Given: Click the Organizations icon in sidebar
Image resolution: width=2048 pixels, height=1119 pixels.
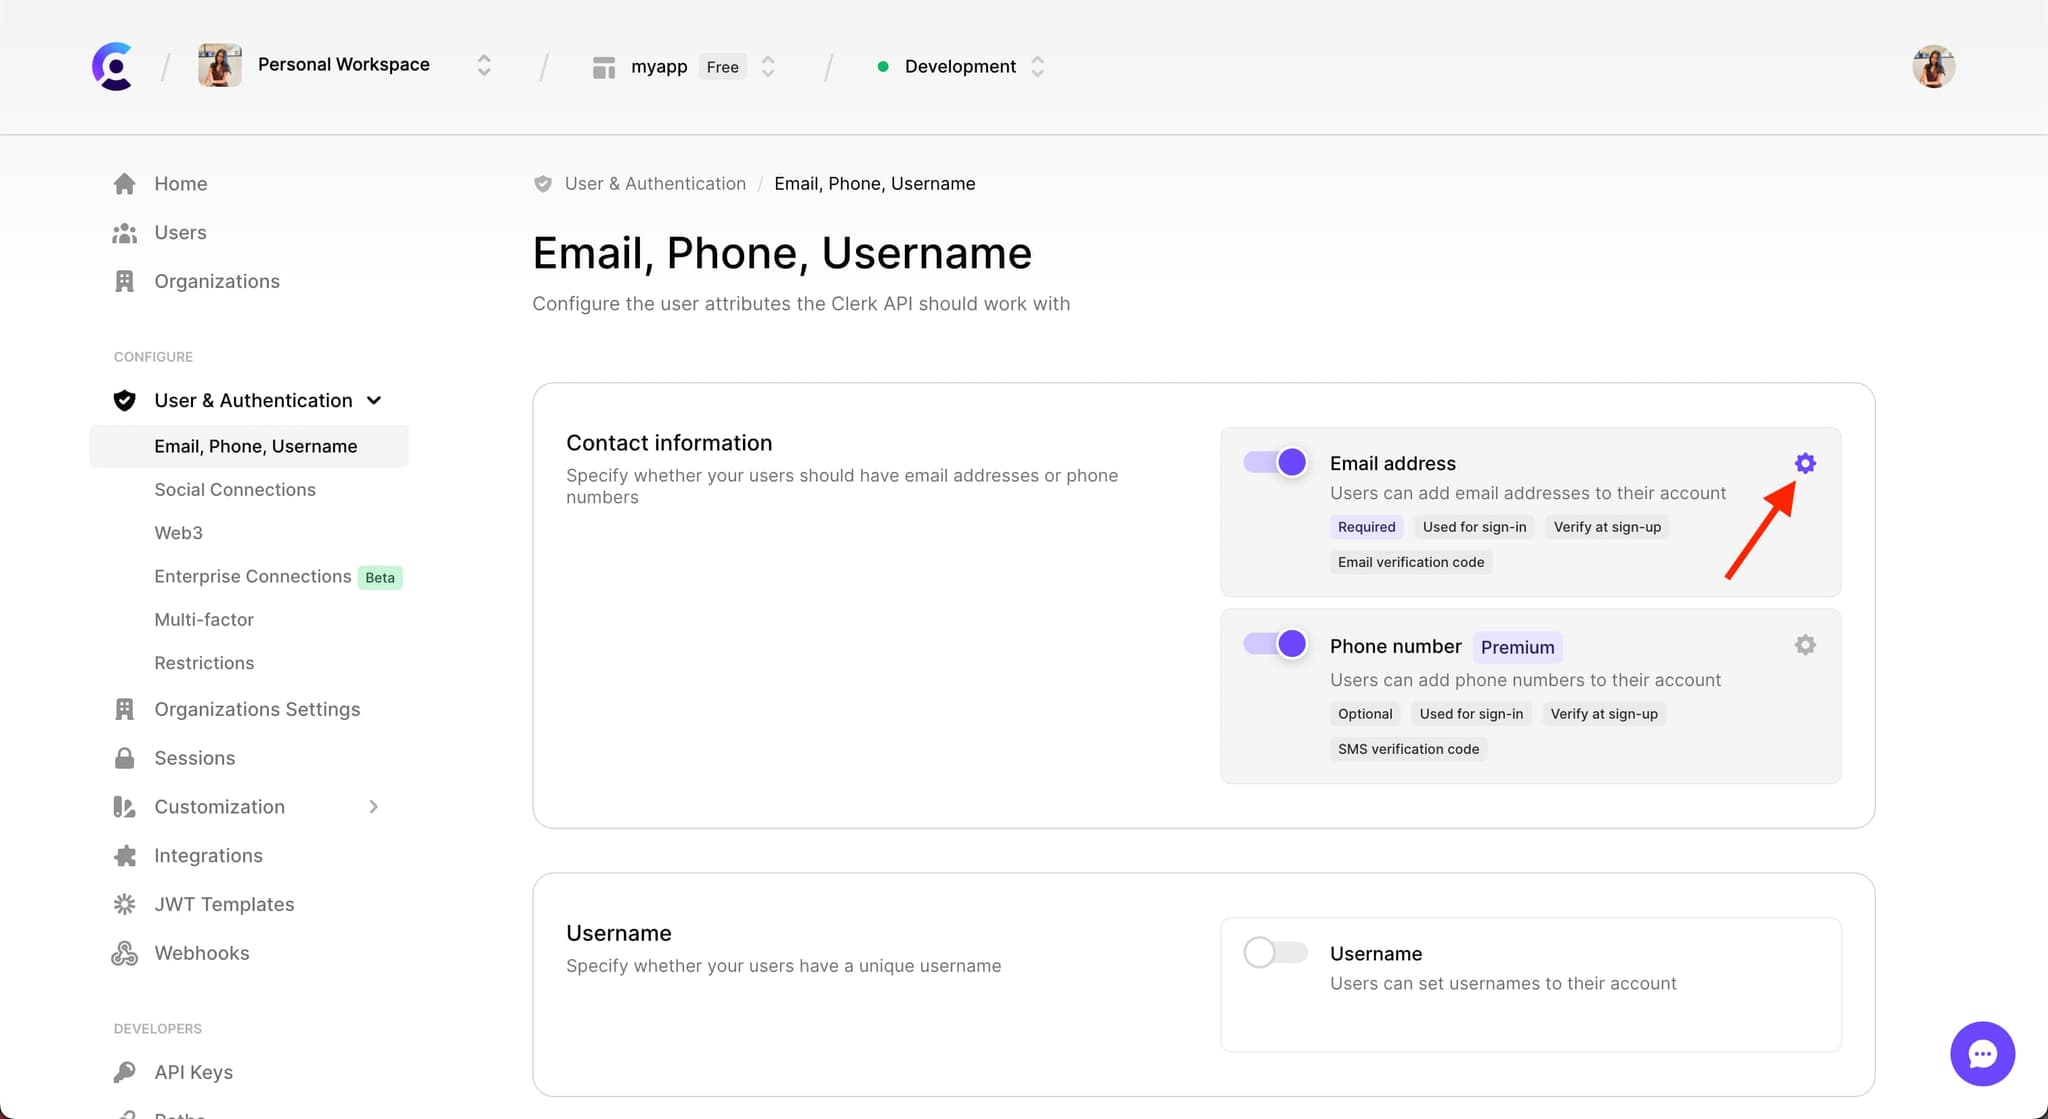Looking at the screenshot, I should coord(125,281).
